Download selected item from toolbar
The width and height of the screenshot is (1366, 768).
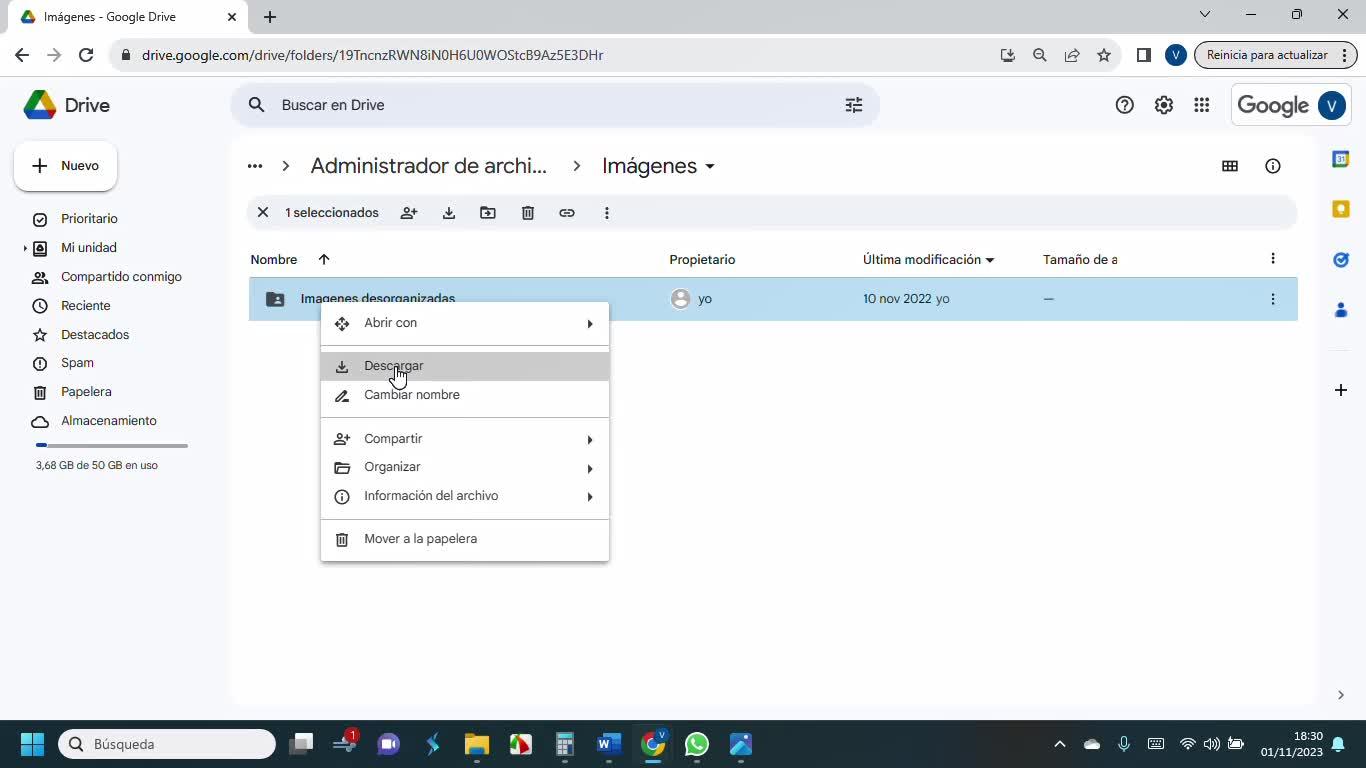click(449, 213)
